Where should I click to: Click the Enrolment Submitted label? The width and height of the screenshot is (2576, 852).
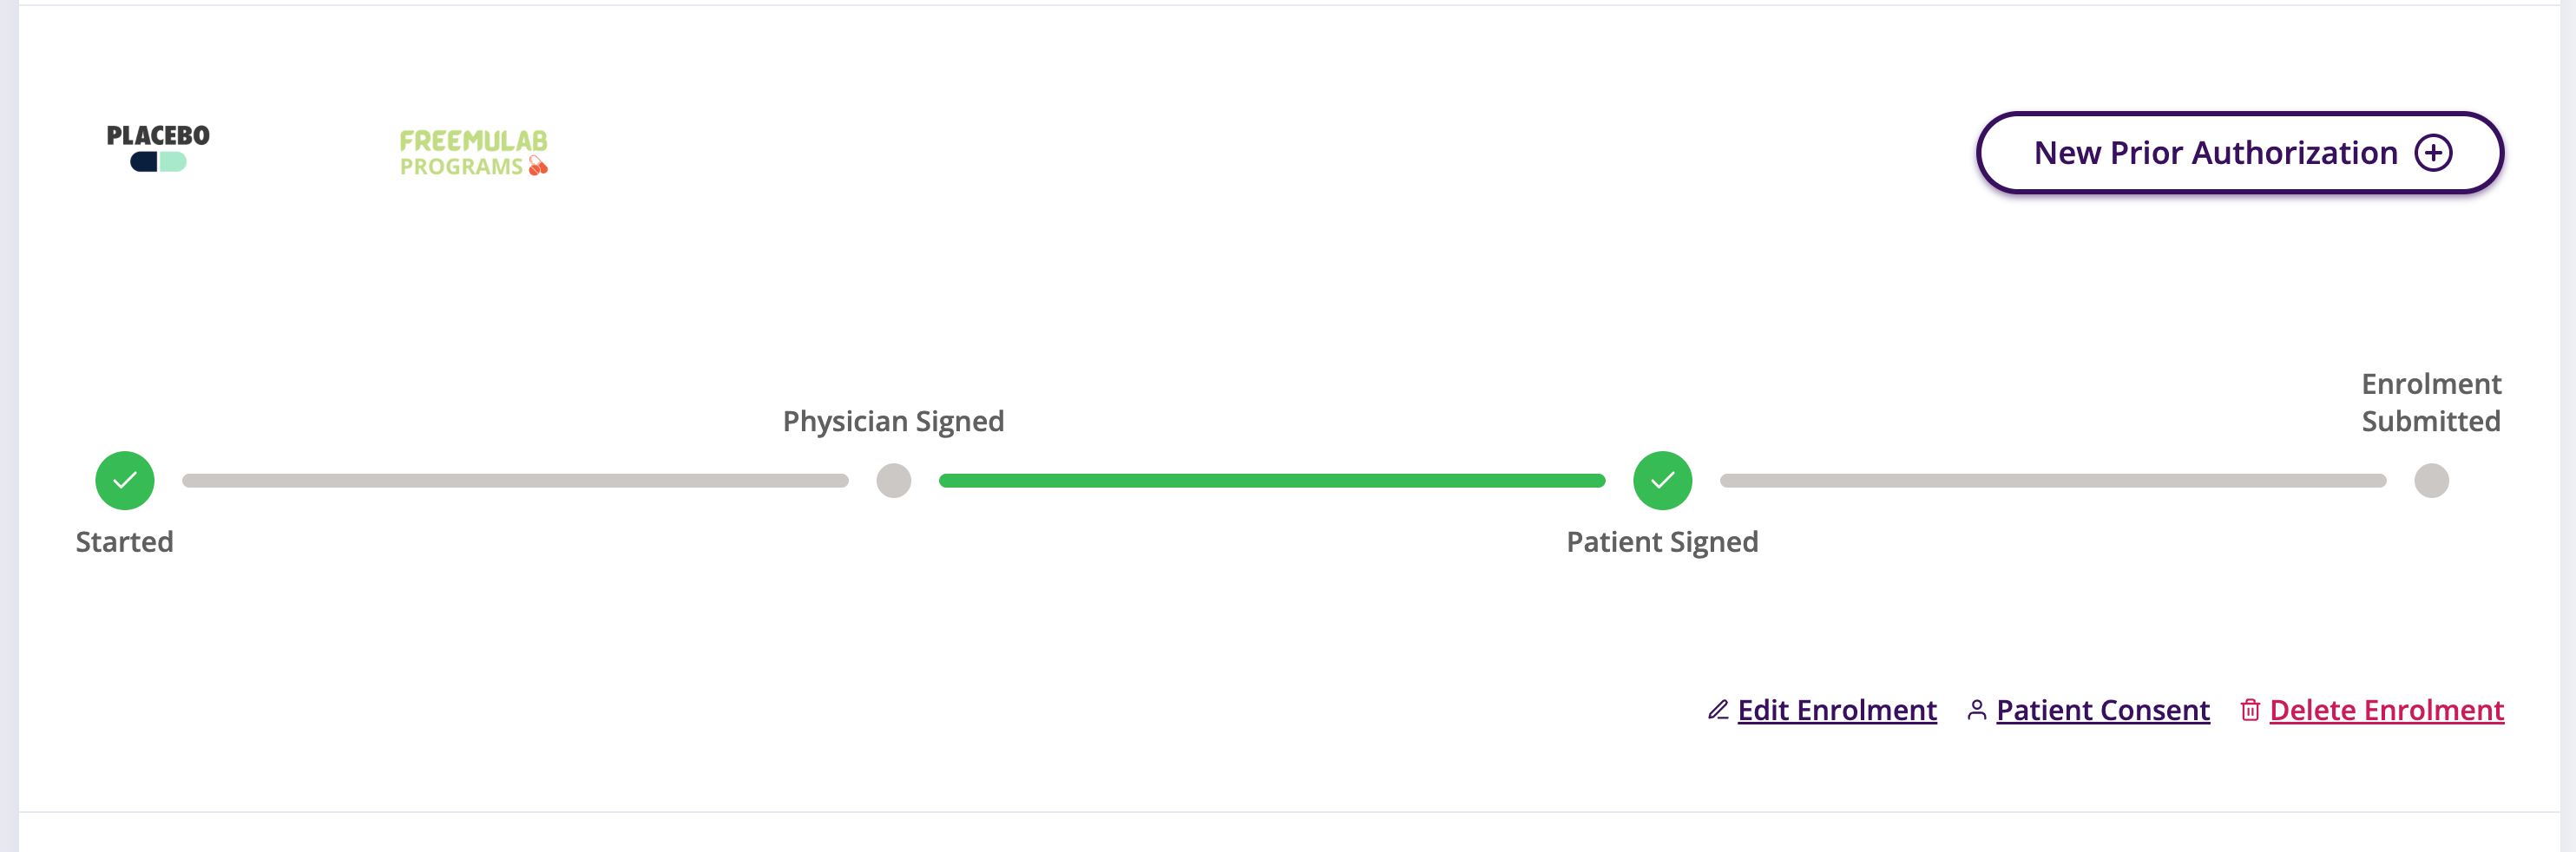(x=2430, y=402)
